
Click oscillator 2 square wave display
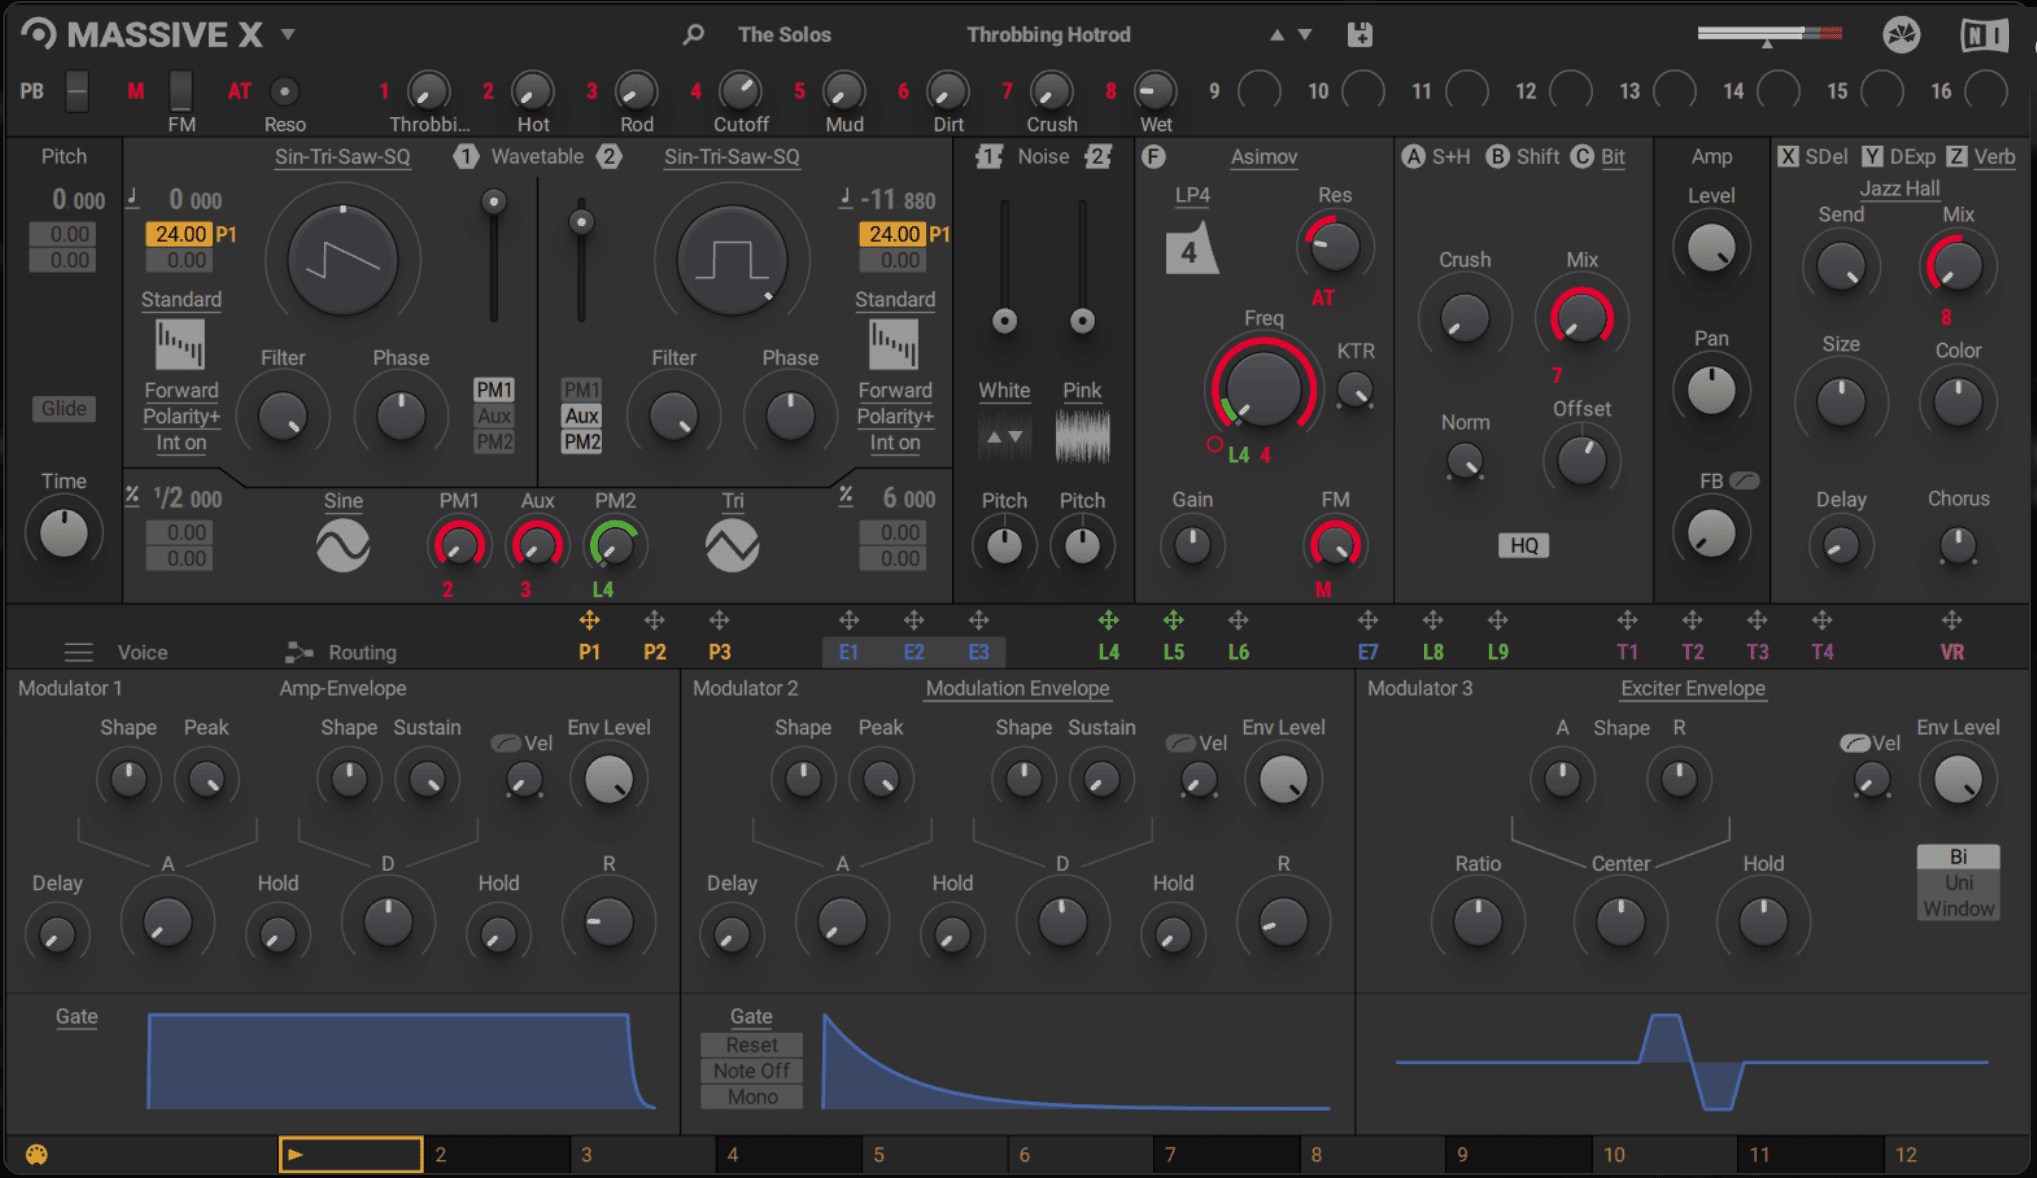point(732,260)
